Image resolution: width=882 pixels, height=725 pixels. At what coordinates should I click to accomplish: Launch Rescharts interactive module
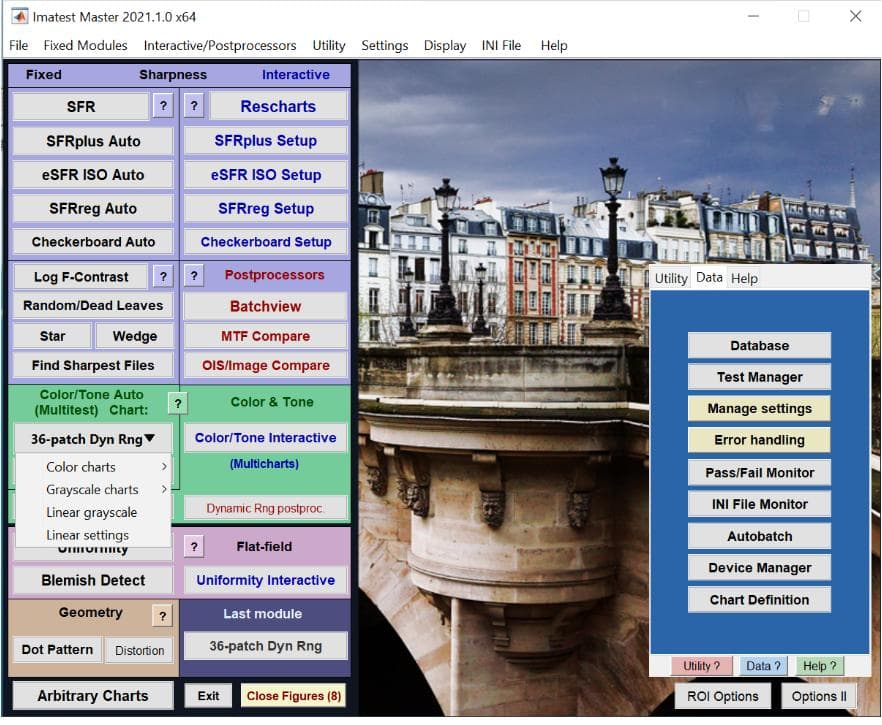pos(278,106)
